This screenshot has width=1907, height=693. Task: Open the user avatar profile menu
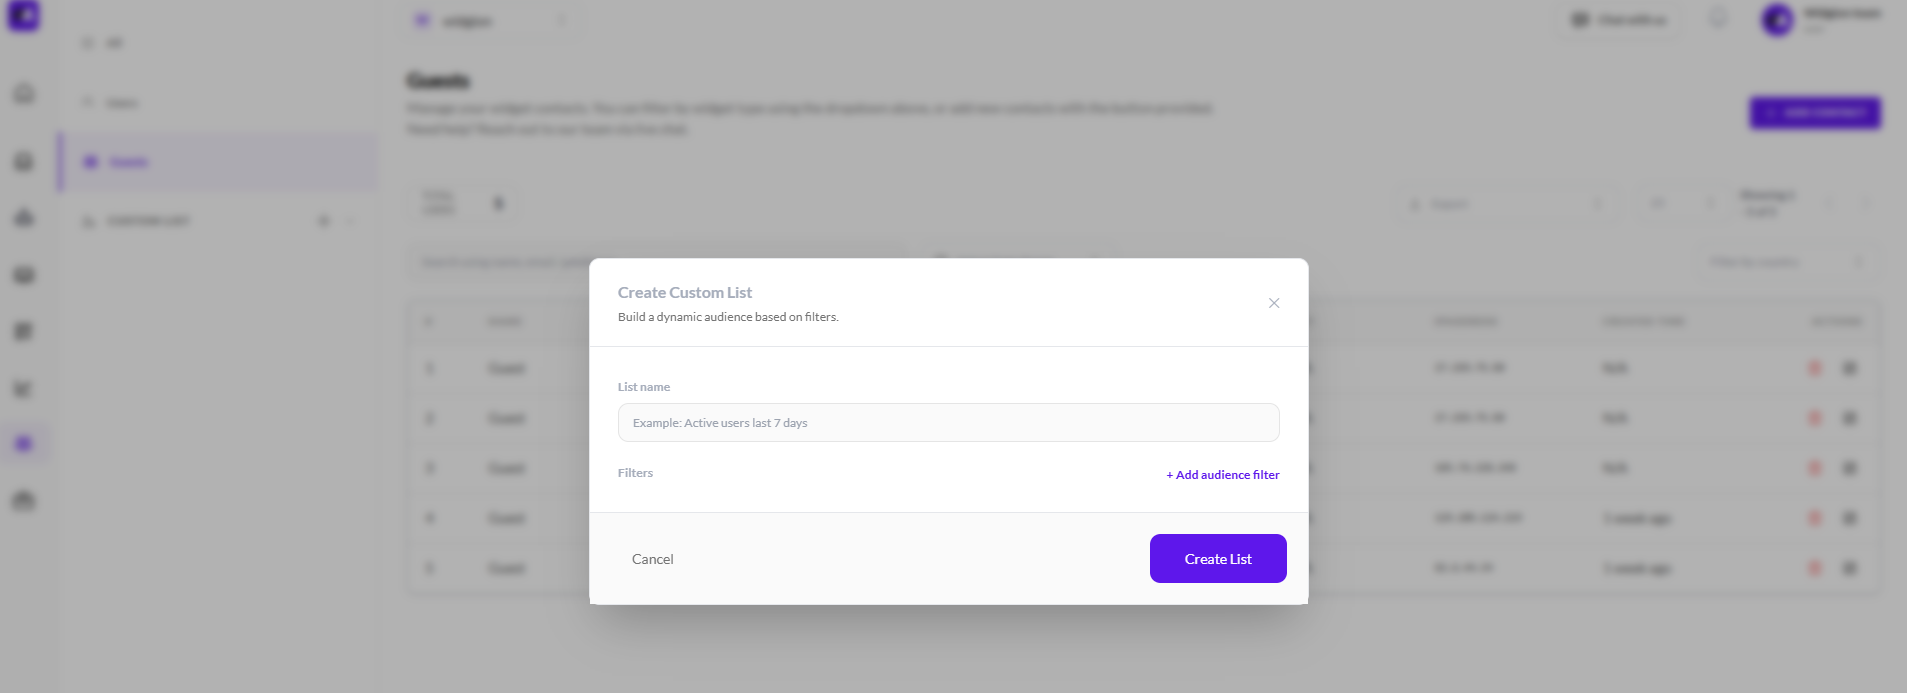click(x=1777, y=19)
